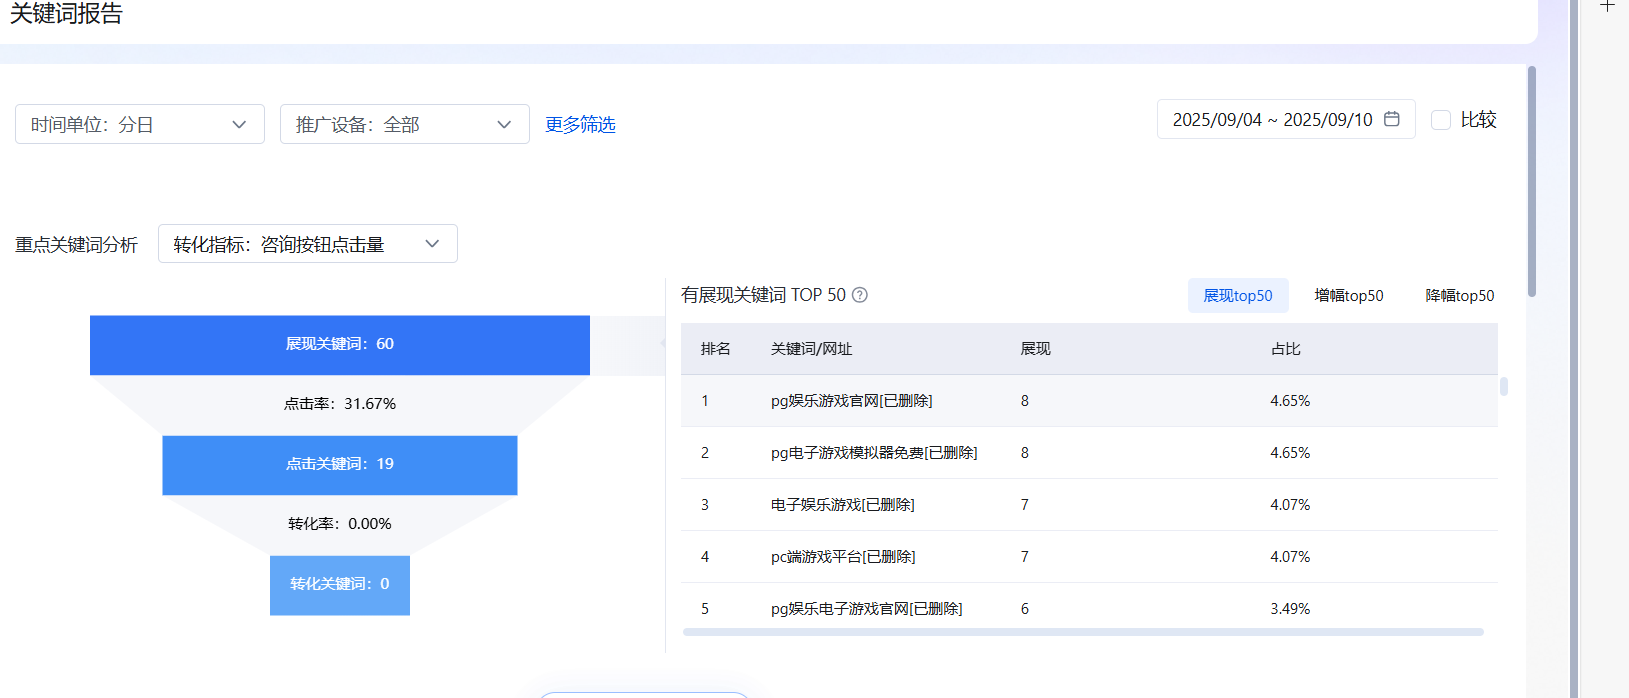Click the table's horizontal scrollbar
The width and height of the screenshot is (1629, 698).
click(1082, 632)
